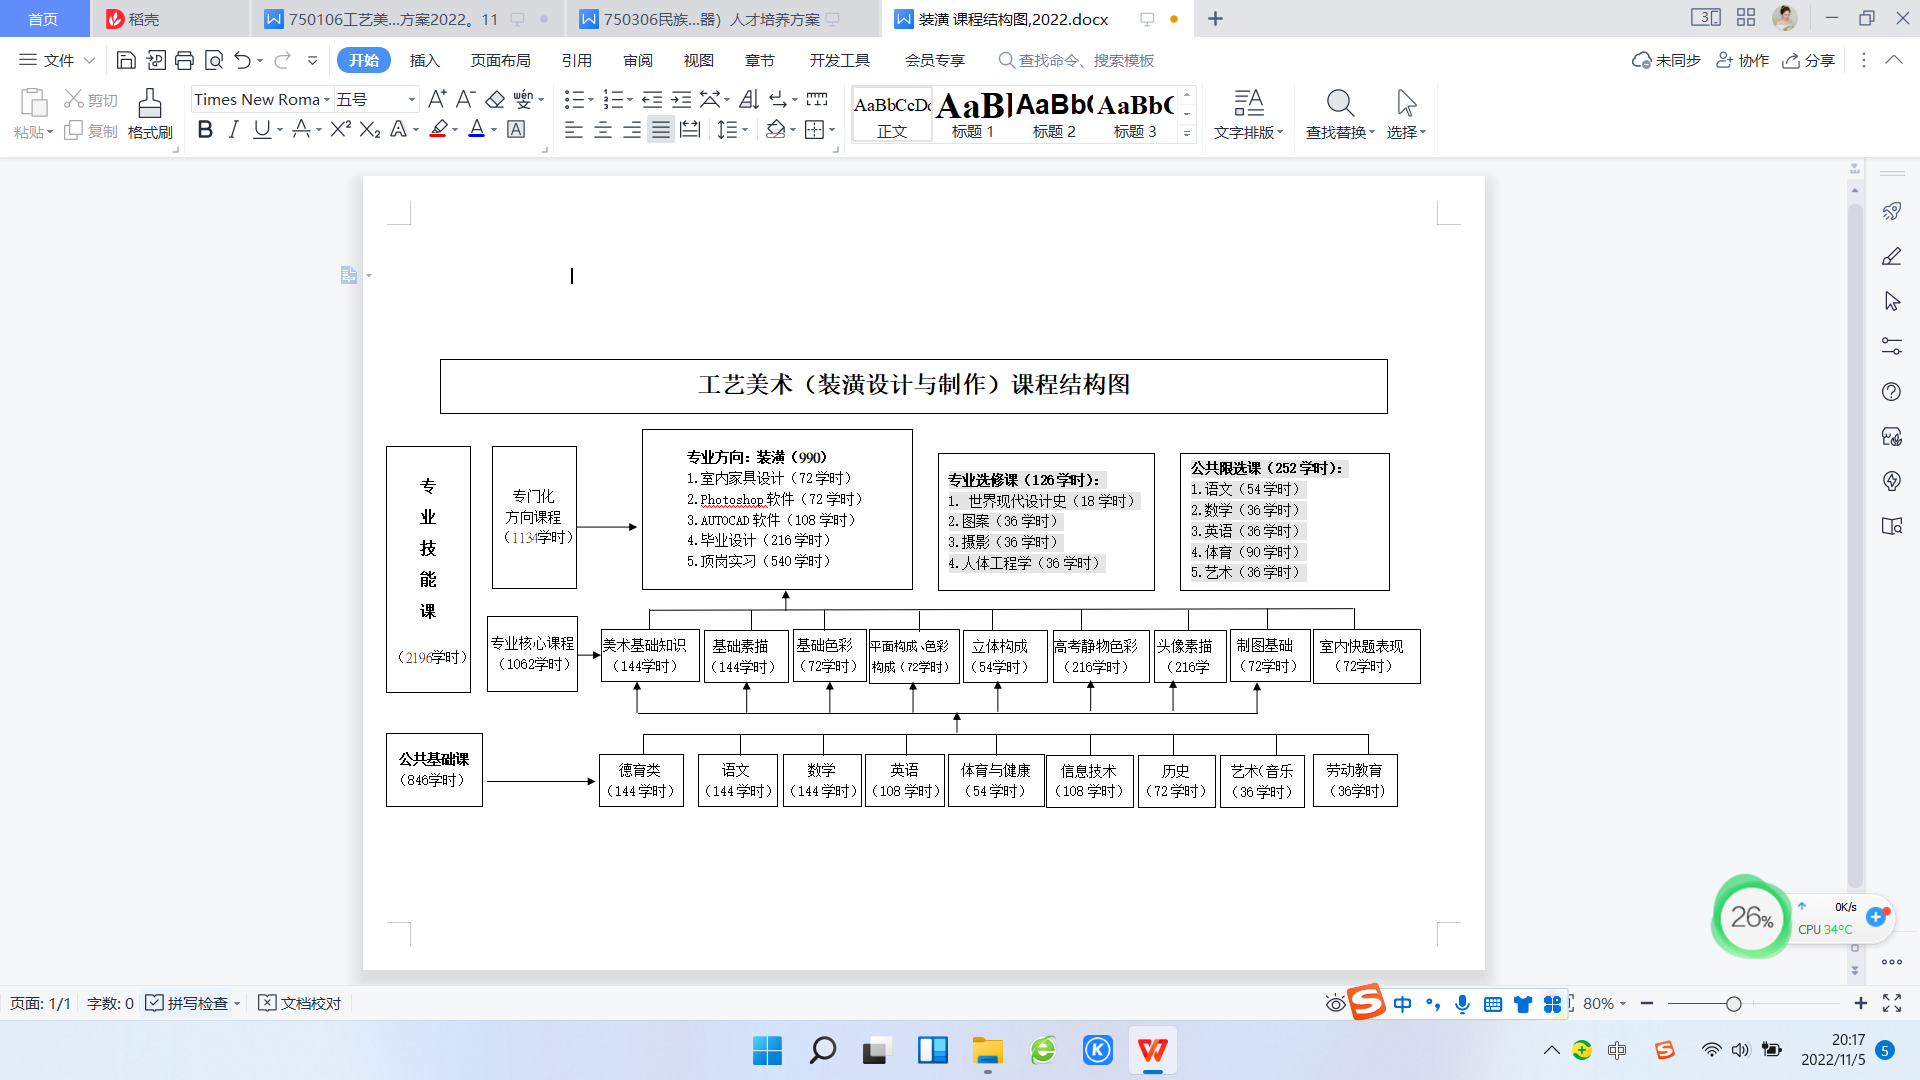
Task: Toggle Bold formatting
Action: (x=205, y=129)
